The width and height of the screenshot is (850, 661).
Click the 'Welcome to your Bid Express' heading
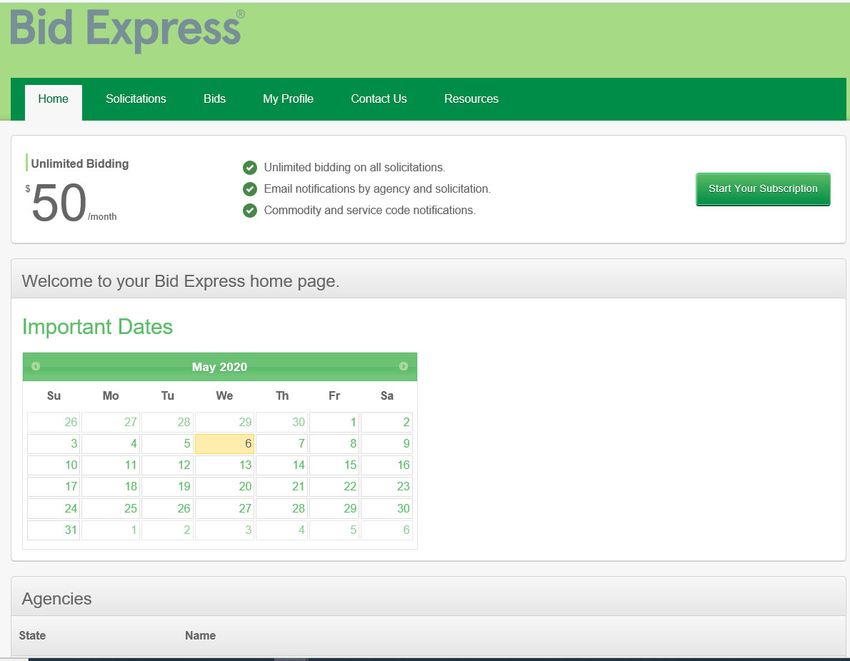[181, 281]
